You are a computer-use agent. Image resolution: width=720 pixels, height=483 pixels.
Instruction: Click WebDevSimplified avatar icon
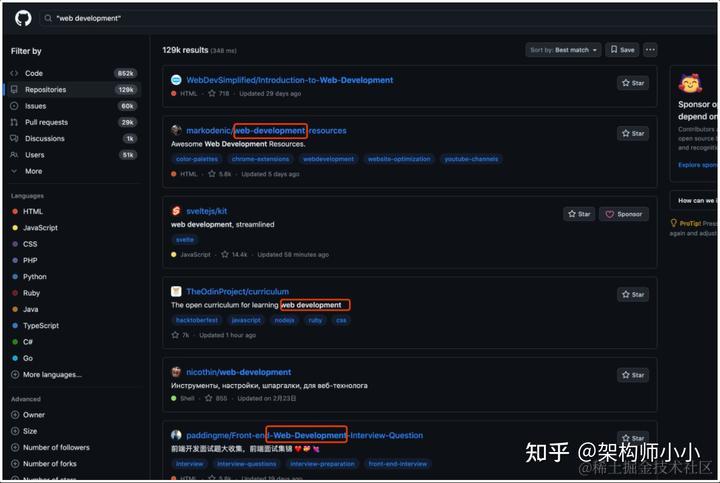click(176, 80)
